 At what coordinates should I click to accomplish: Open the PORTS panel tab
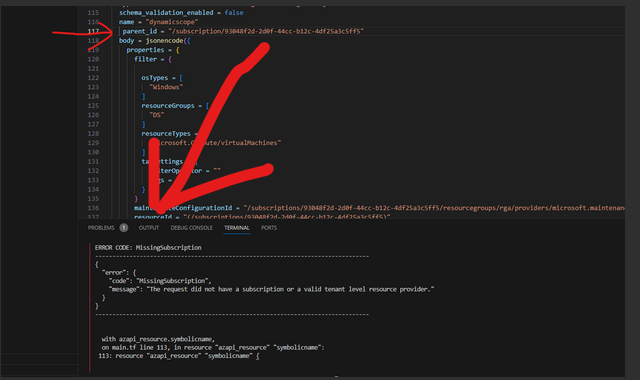269,228
